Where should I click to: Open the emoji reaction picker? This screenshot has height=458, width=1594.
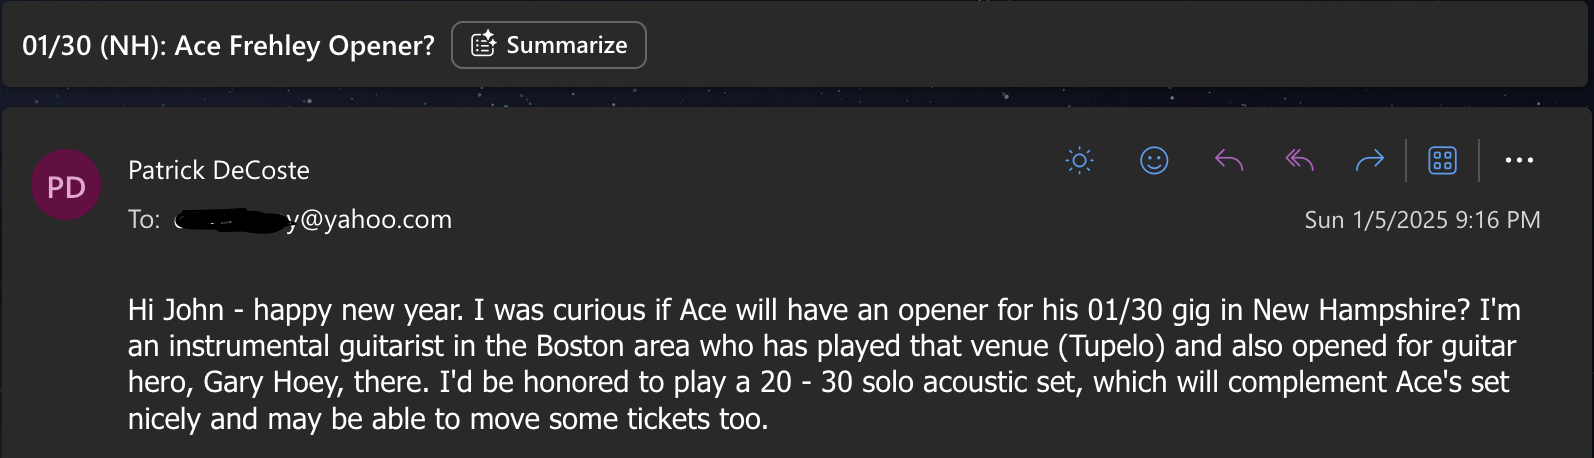pyautogui.click(x=1154, y=160)
